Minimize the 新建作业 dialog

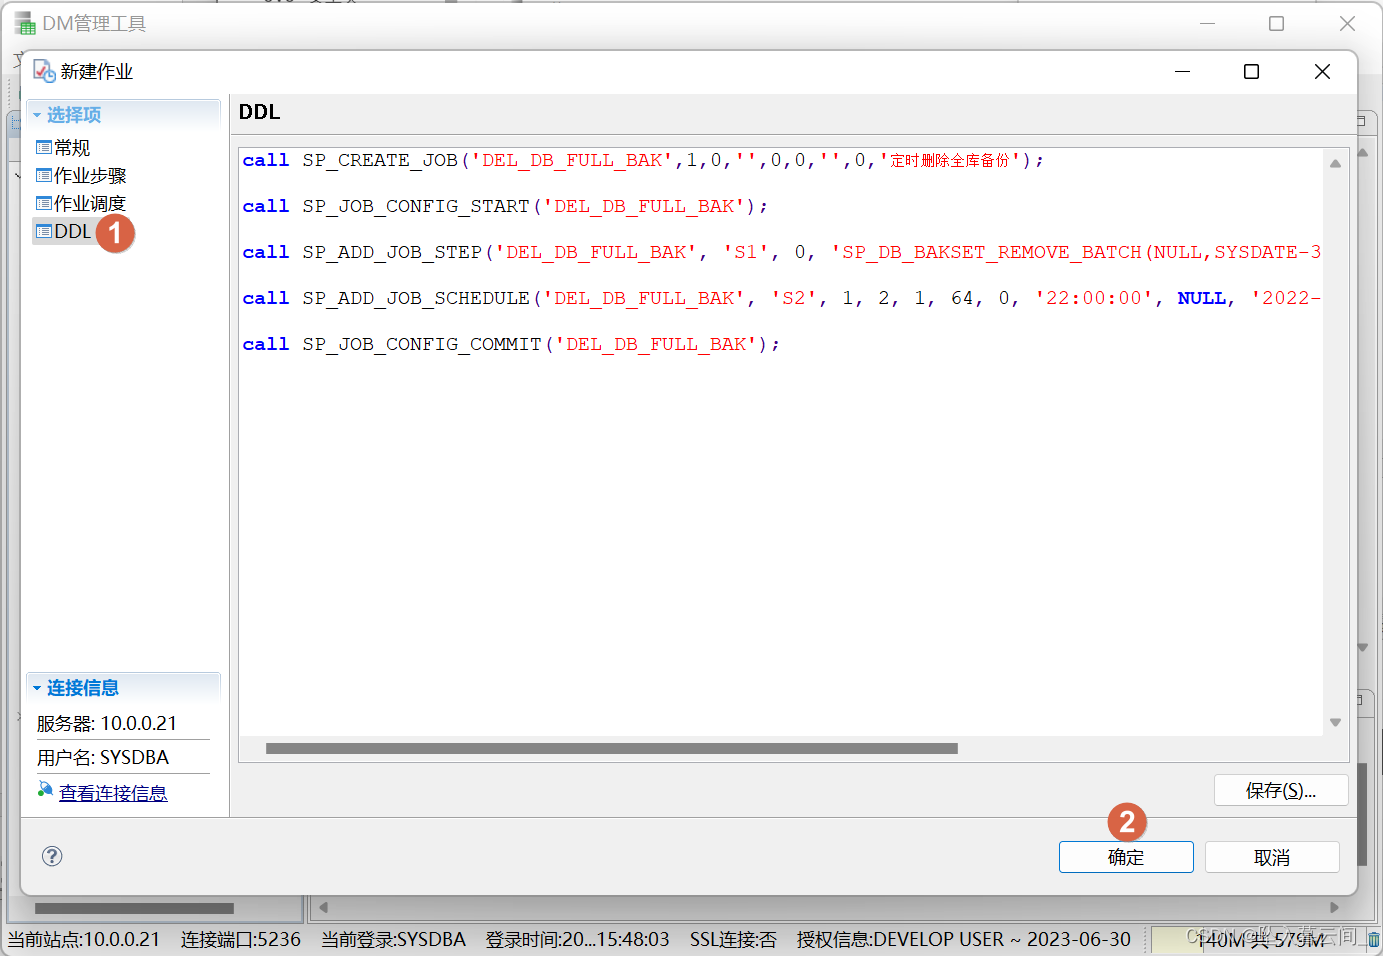coord(1182,71)
